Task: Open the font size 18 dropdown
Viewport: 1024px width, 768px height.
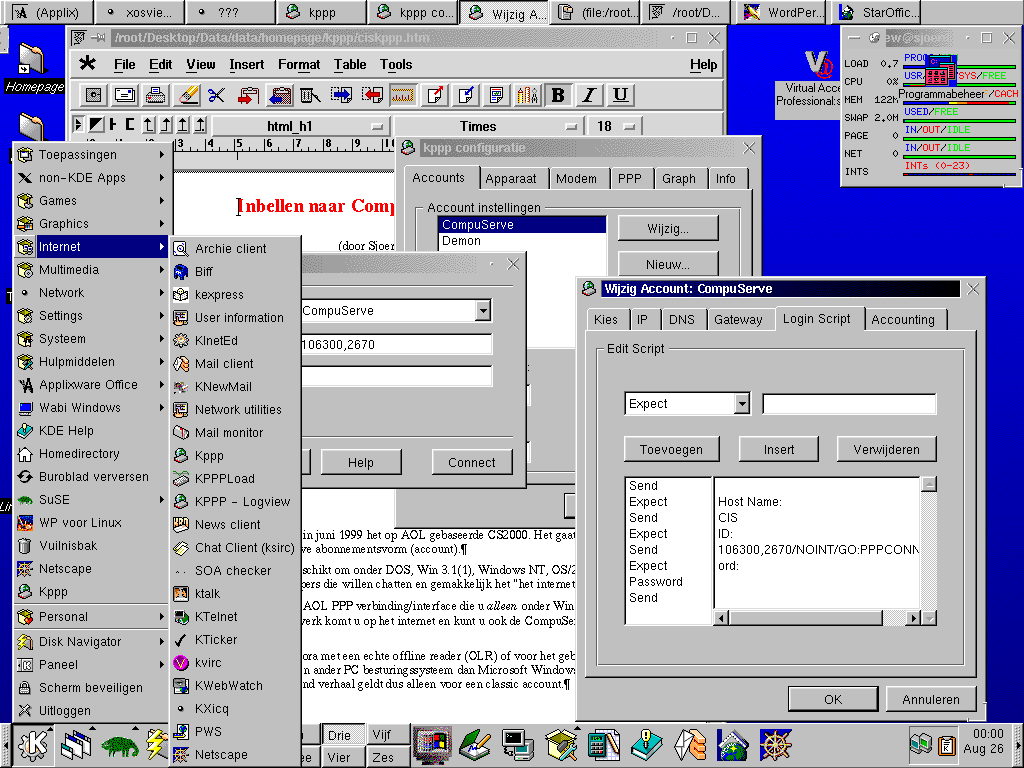Action: pos(615,126)
